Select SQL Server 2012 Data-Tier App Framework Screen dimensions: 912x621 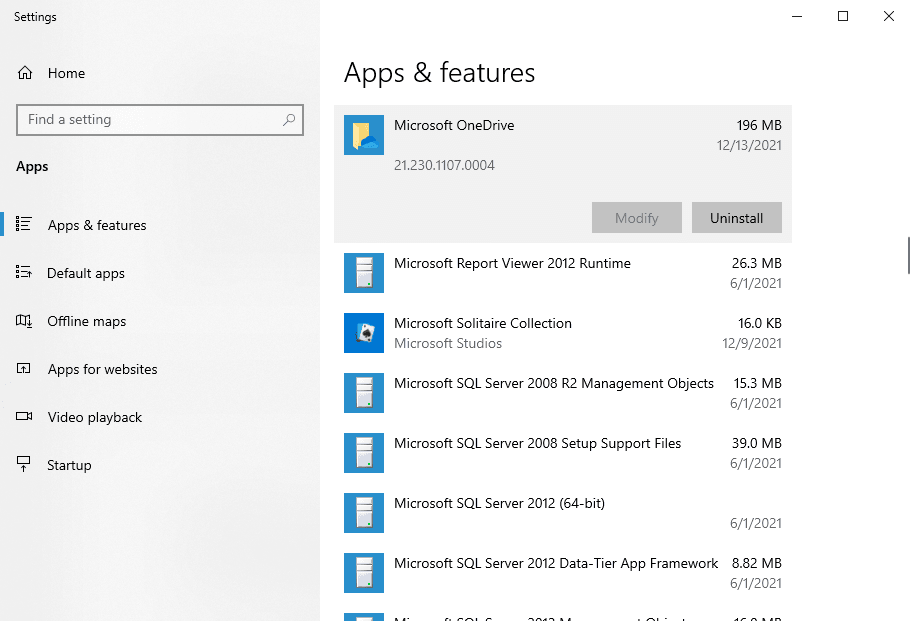562,573
